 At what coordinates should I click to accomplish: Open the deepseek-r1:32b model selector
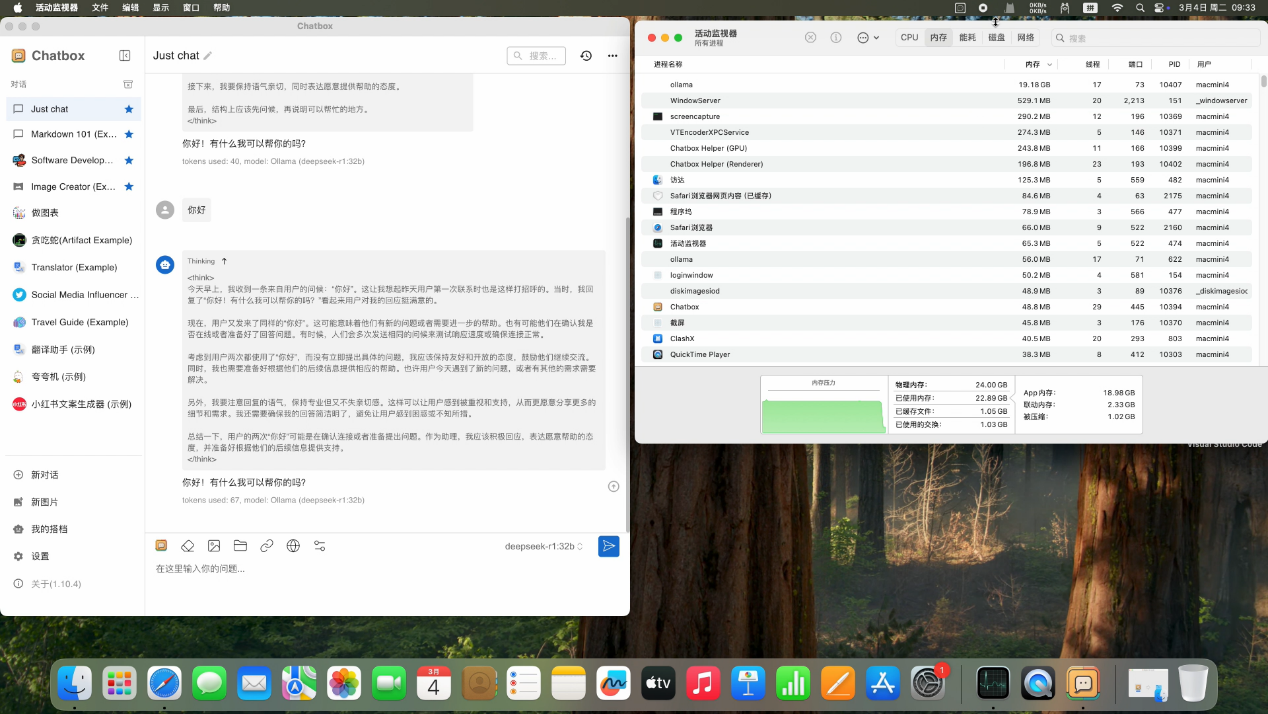(544, 546)
